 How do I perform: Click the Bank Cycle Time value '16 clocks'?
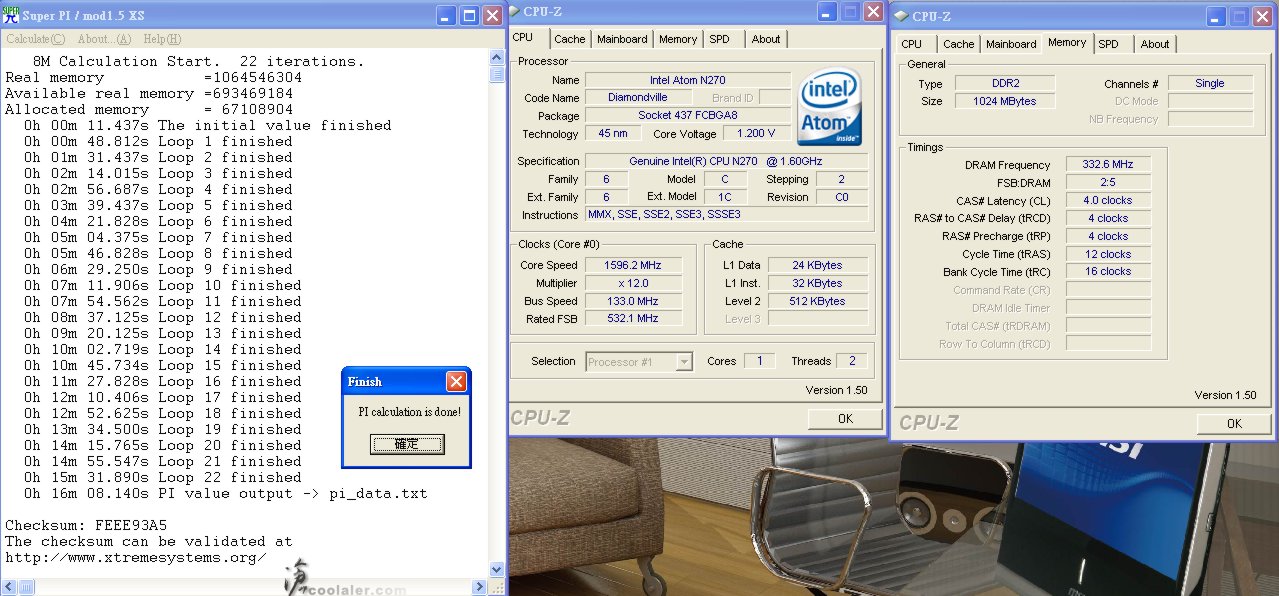point(1108,271)
